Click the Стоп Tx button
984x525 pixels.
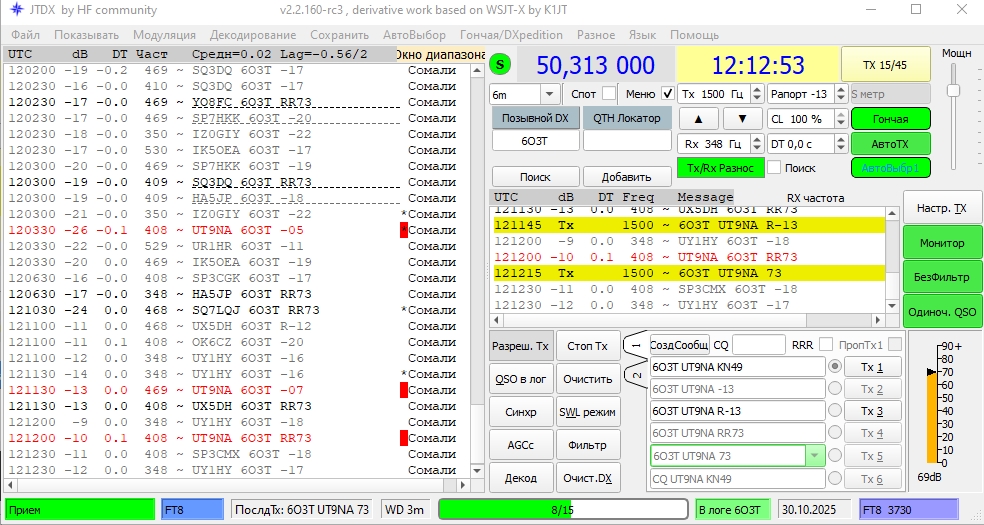[587, 347]
